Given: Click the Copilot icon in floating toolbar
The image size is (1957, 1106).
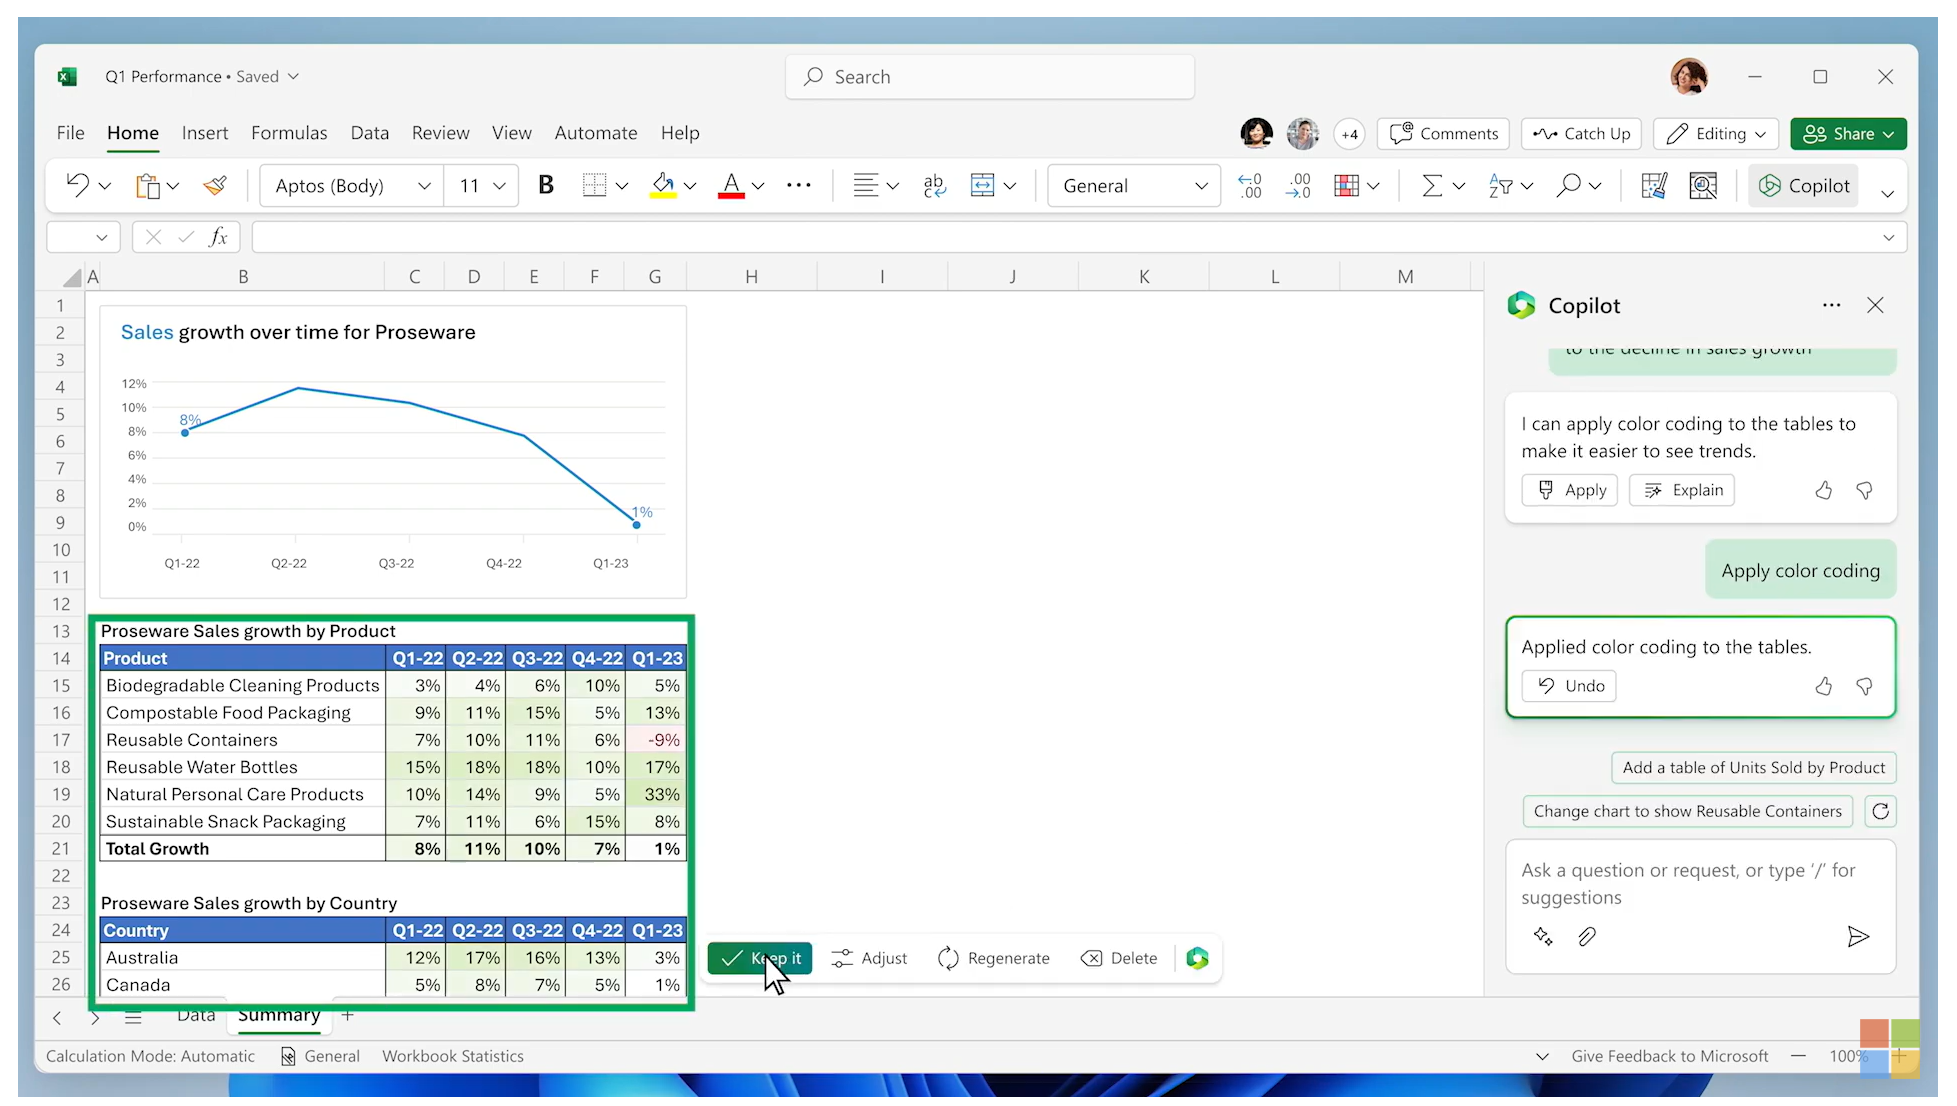Looking at the screenshot, I should pyautogui.click(x=1197, y=958).
